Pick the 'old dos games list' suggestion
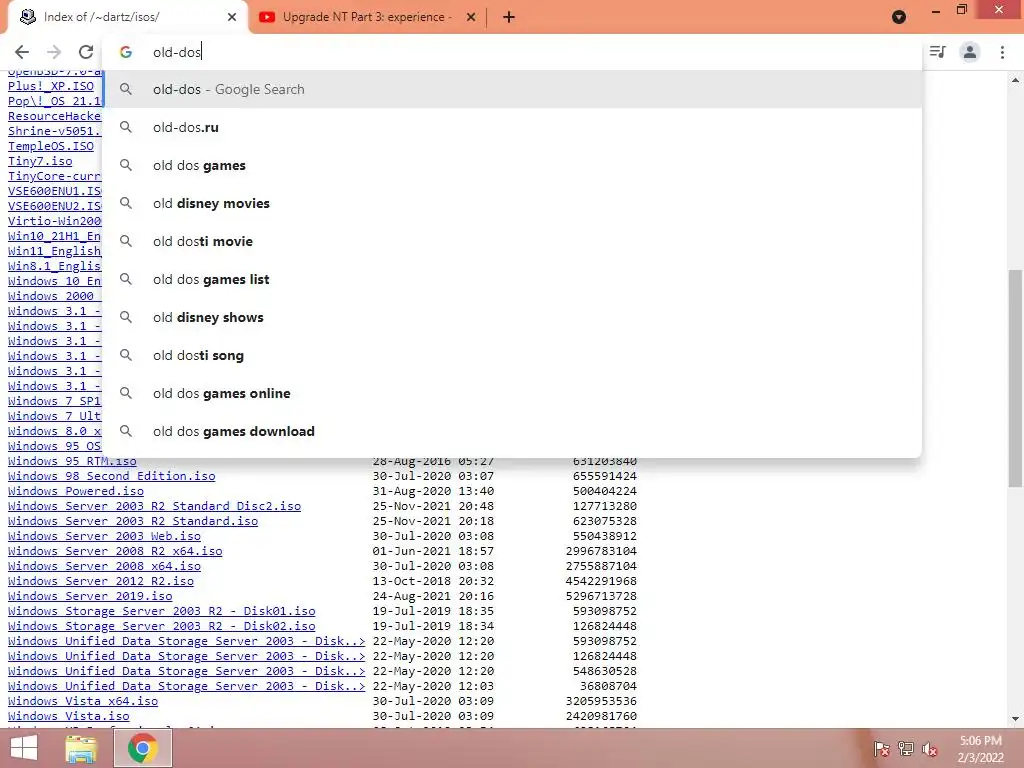1024x768 pixels. point(513,280)
